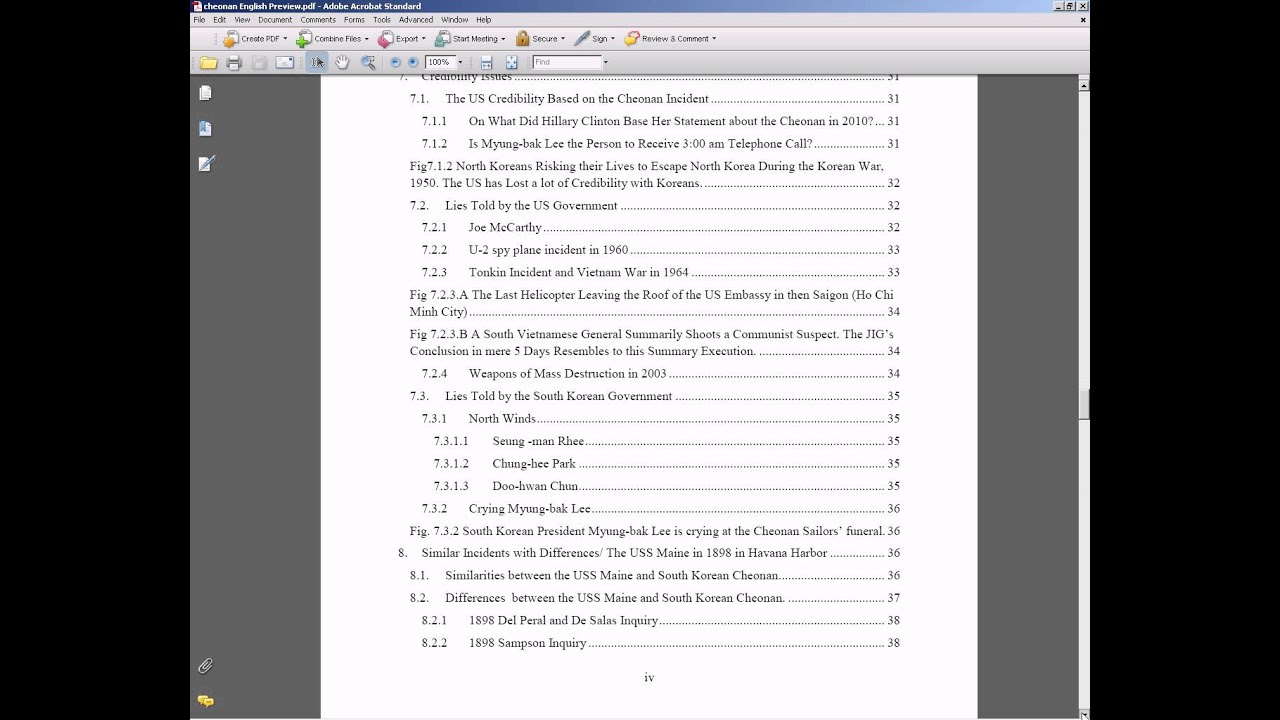Email the document using the envelope icon
The height and width of the screenshot is (720, 1280).
[285, 63]
